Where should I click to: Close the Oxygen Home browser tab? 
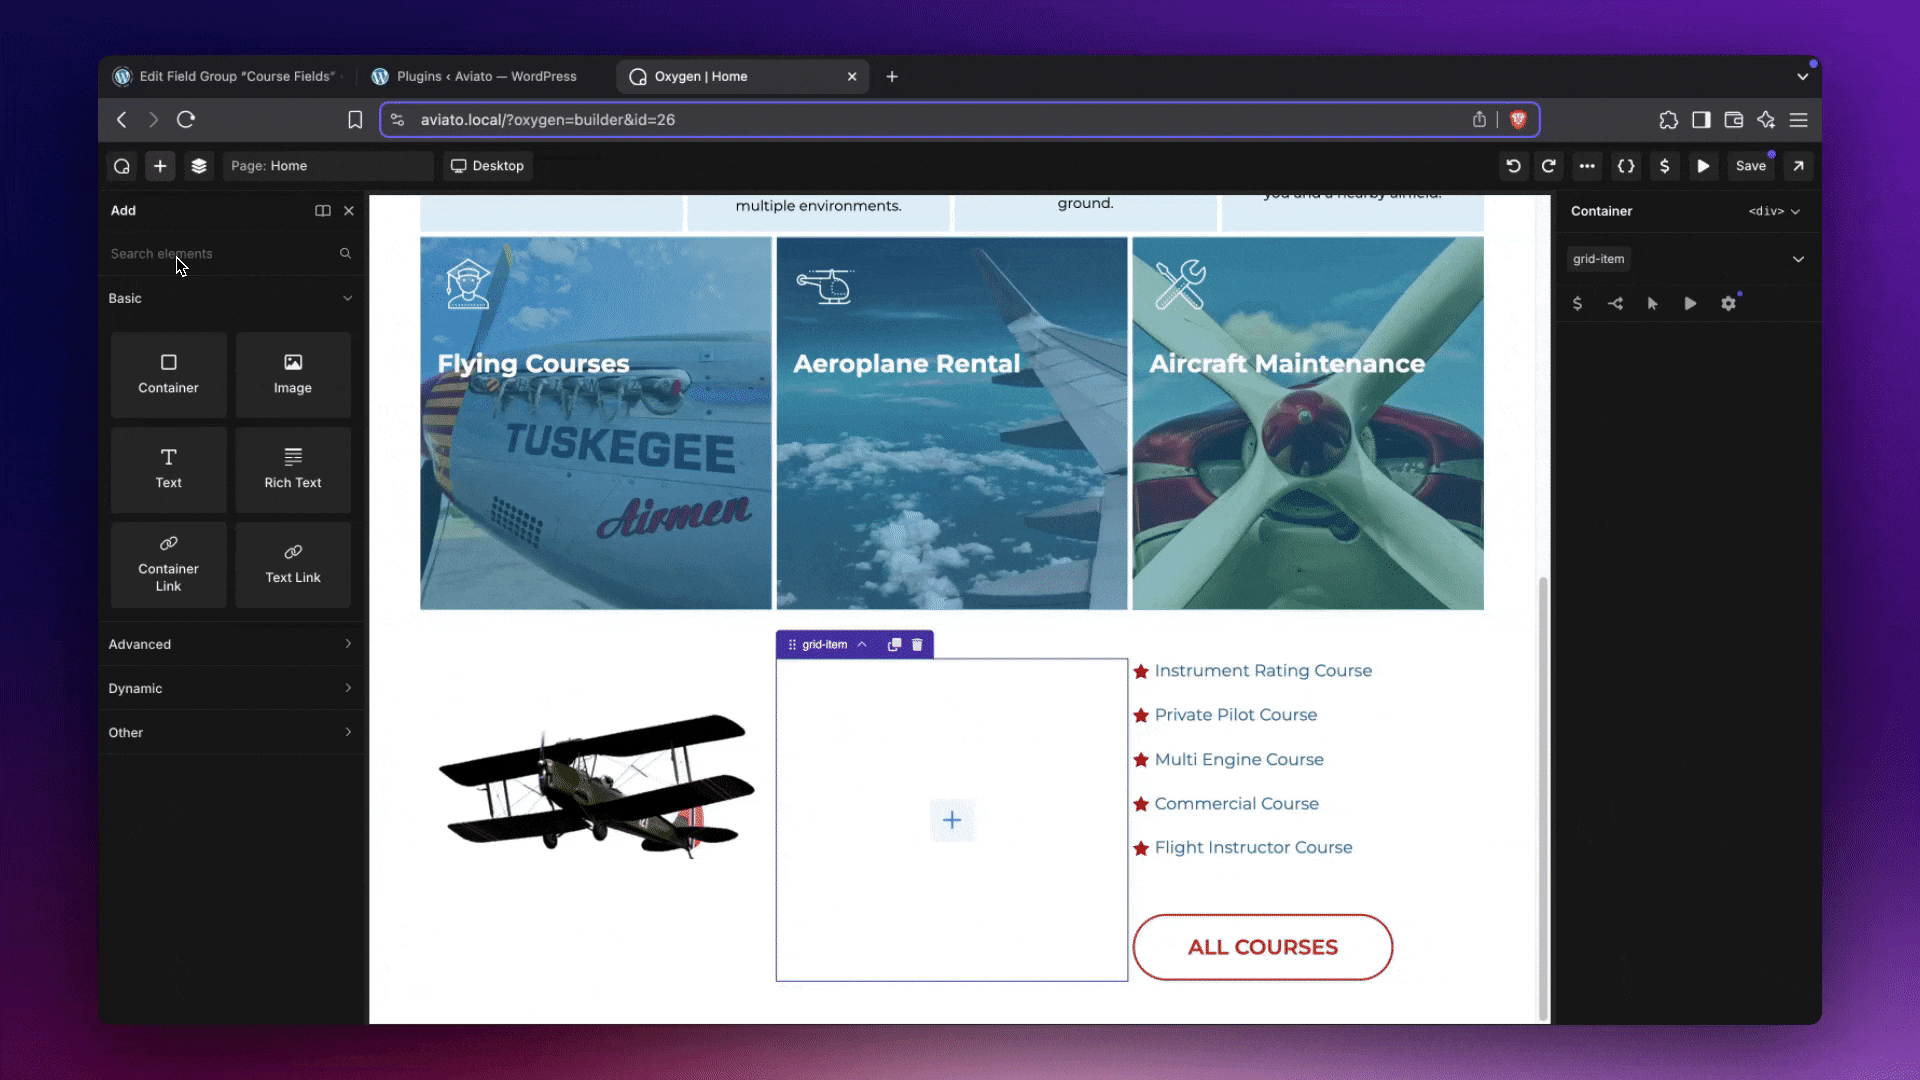coord(852,76)
